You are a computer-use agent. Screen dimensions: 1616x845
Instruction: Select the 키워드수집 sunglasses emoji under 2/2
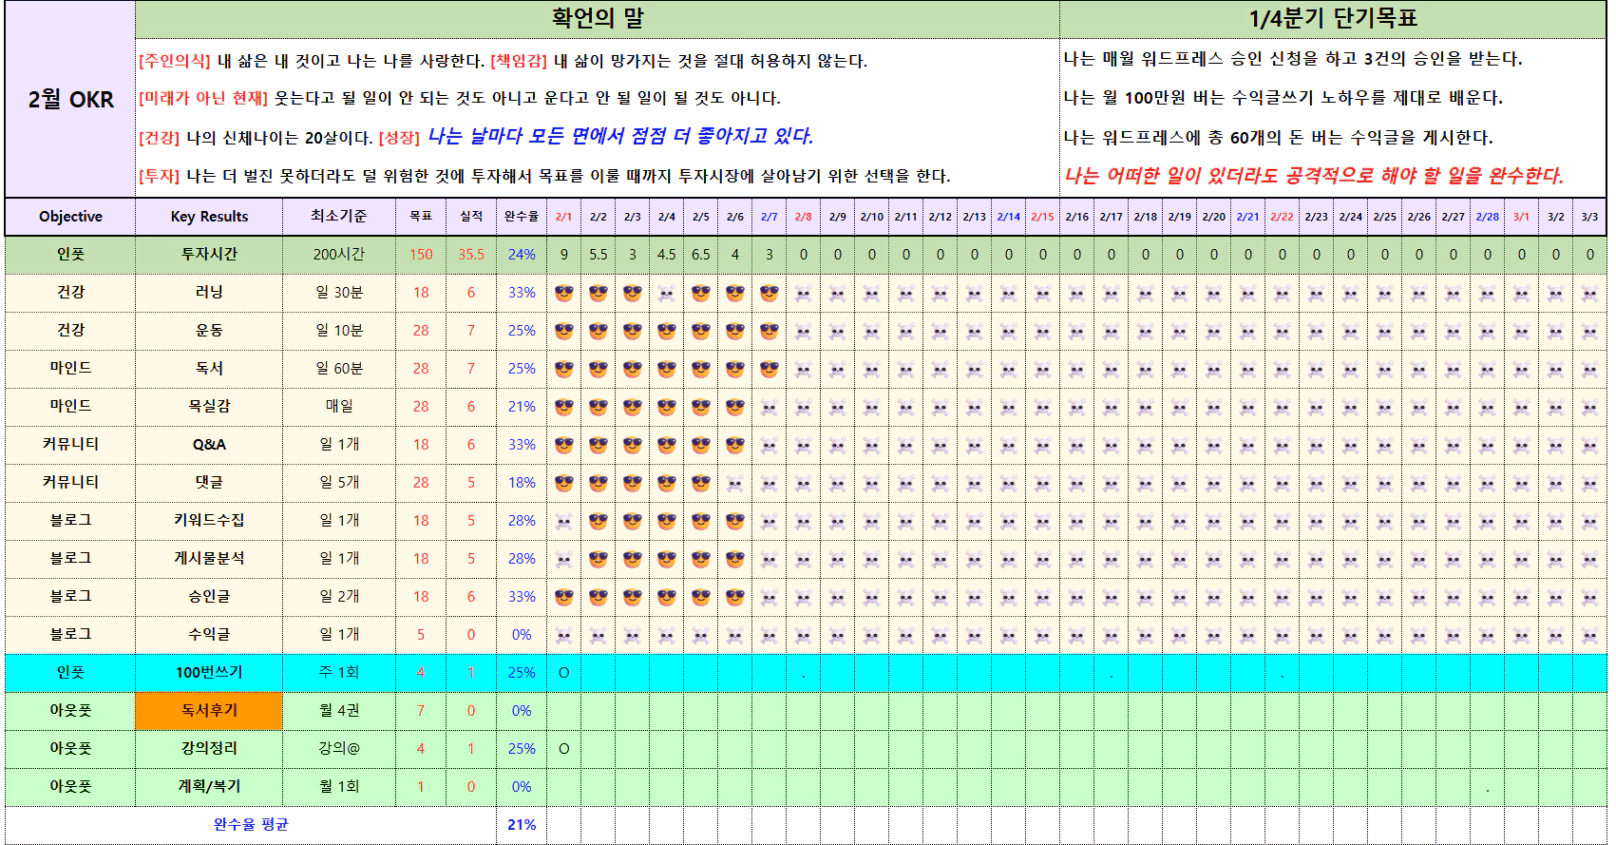598,521
